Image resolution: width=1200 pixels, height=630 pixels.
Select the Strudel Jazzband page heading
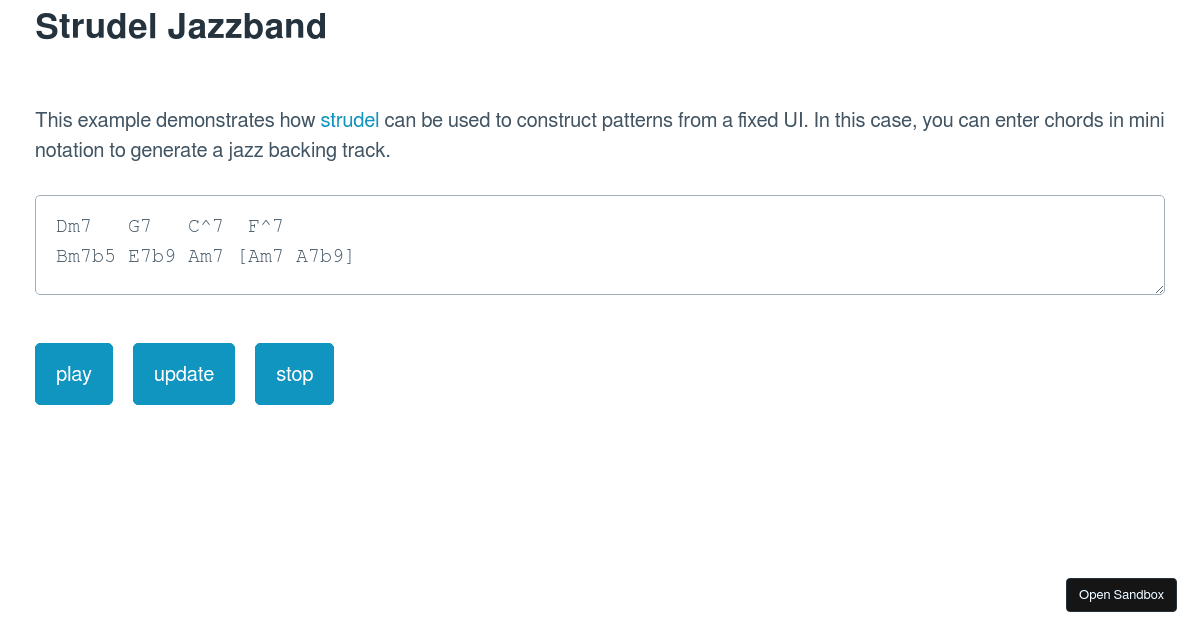pos(180,26)
